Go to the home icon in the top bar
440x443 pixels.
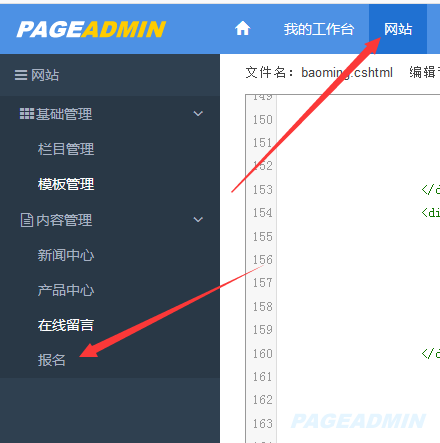pyautogui.click(x=242, y=28)
